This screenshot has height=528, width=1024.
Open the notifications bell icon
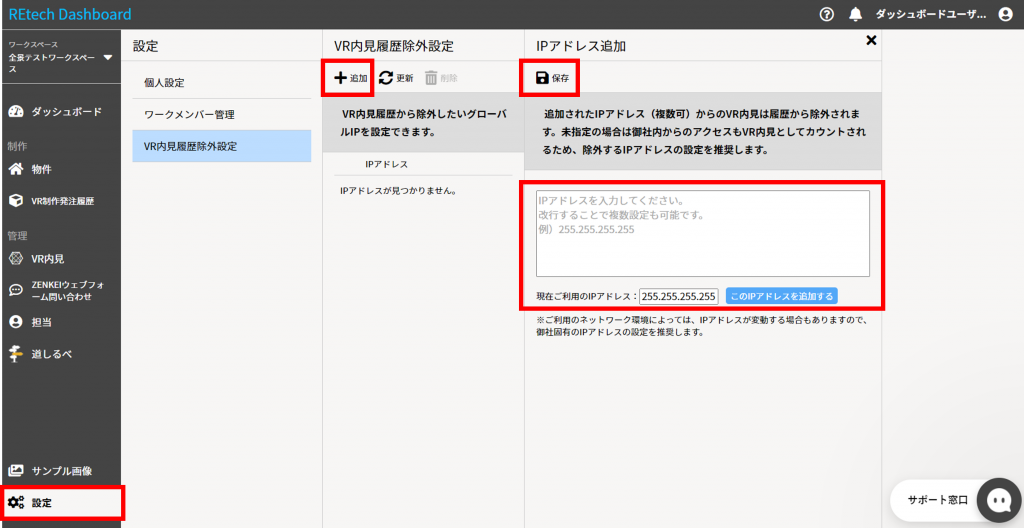pos(856,14)
